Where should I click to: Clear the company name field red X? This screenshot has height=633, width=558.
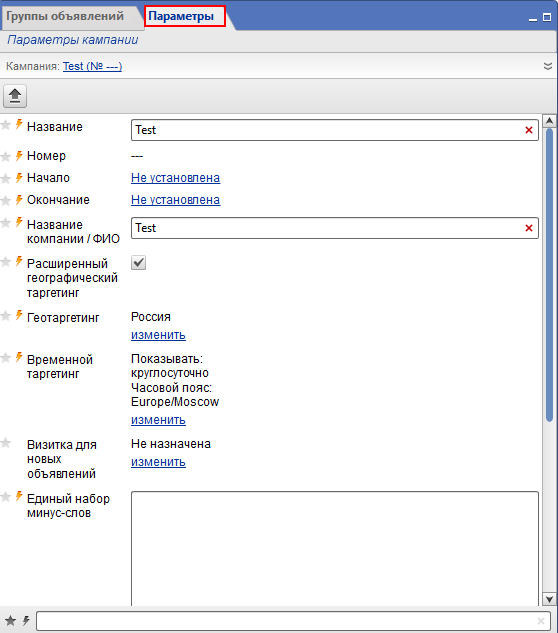[x=529, y=228]
